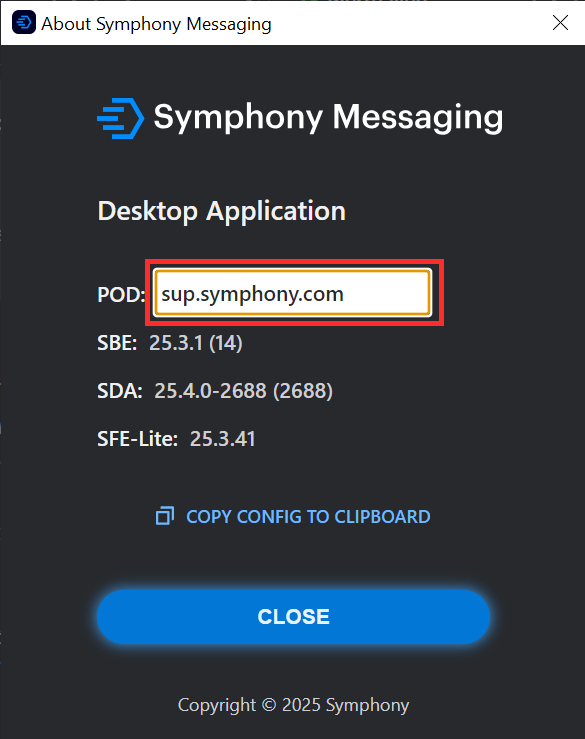
Task: Click the word Messaging in the large heading
Action: pos(418,118)
